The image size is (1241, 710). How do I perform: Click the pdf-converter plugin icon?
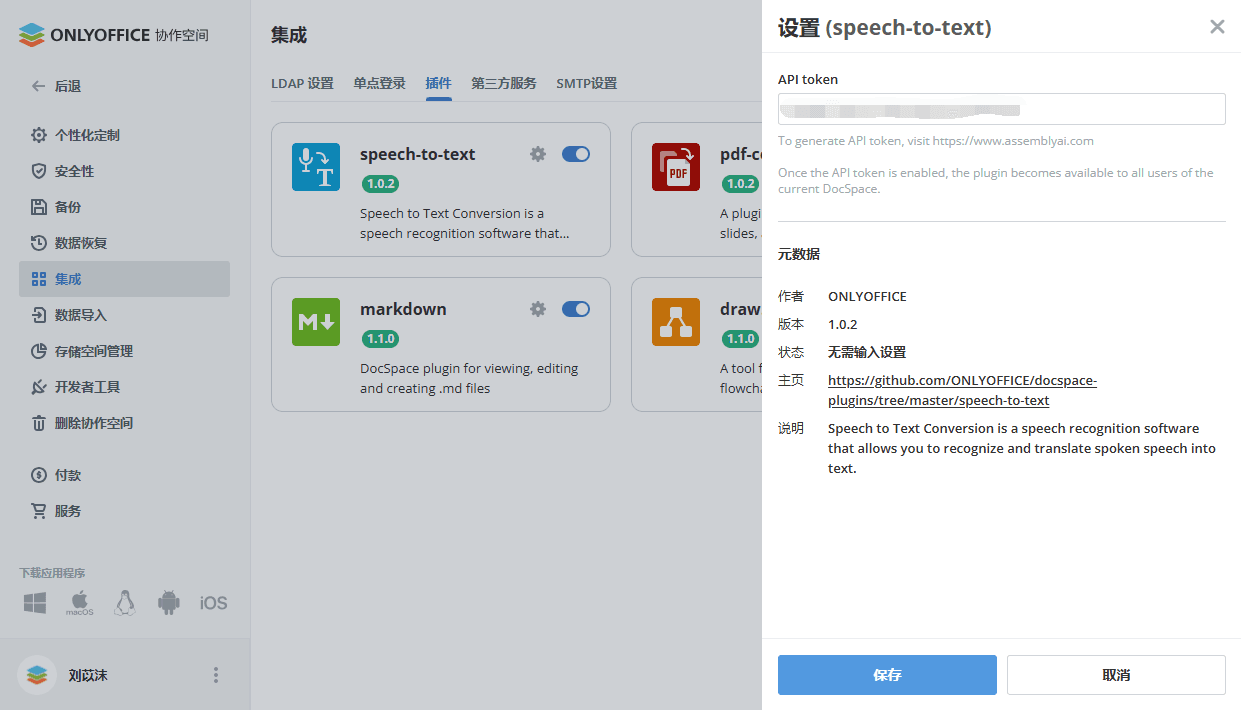pyautogui.click(x=676, y=167)
